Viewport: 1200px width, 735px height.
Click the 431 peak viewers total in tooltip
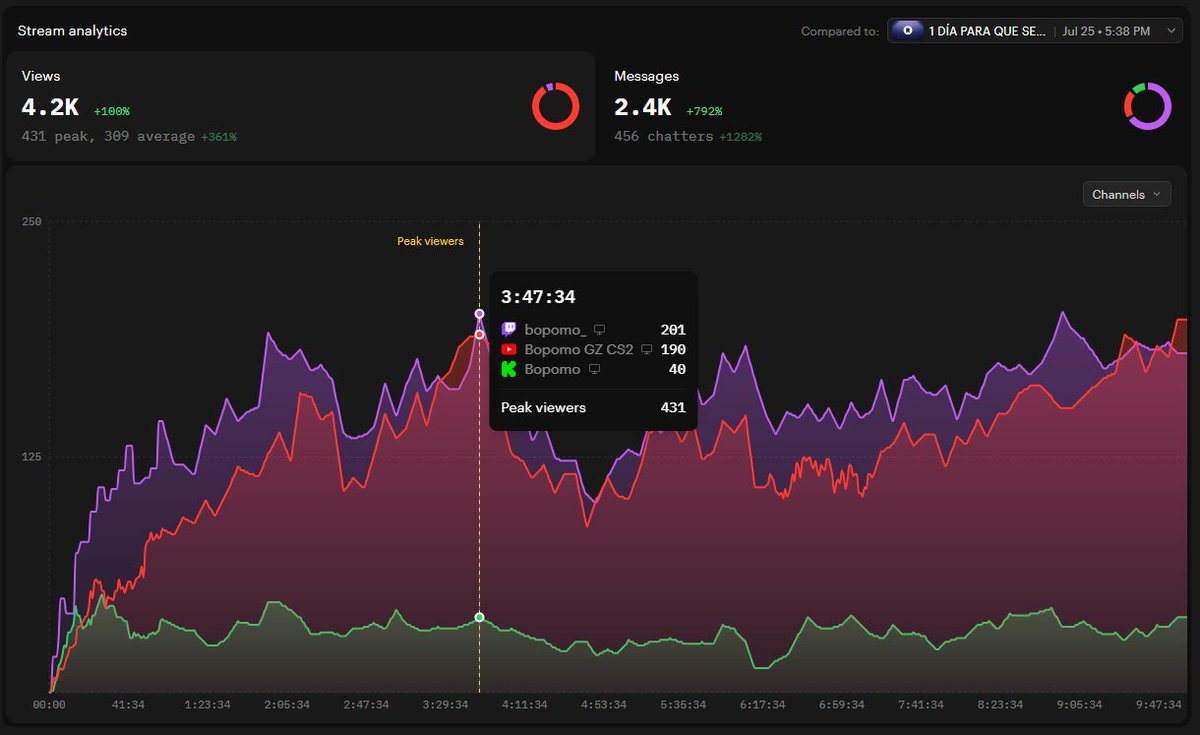pos(673,407)
